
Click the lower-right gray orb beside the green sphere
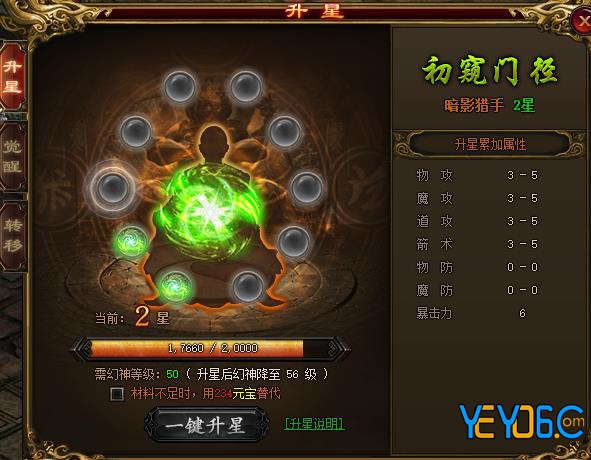(294, 242)
